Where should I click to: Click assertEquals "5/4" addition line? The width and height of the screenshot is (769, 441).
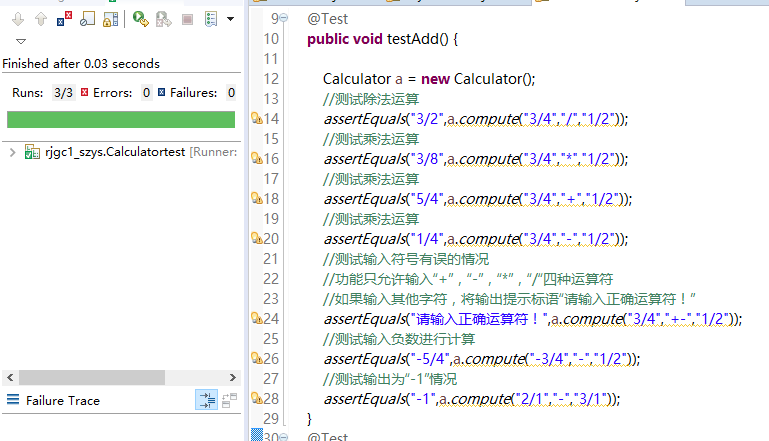click(x=478, y=199)
